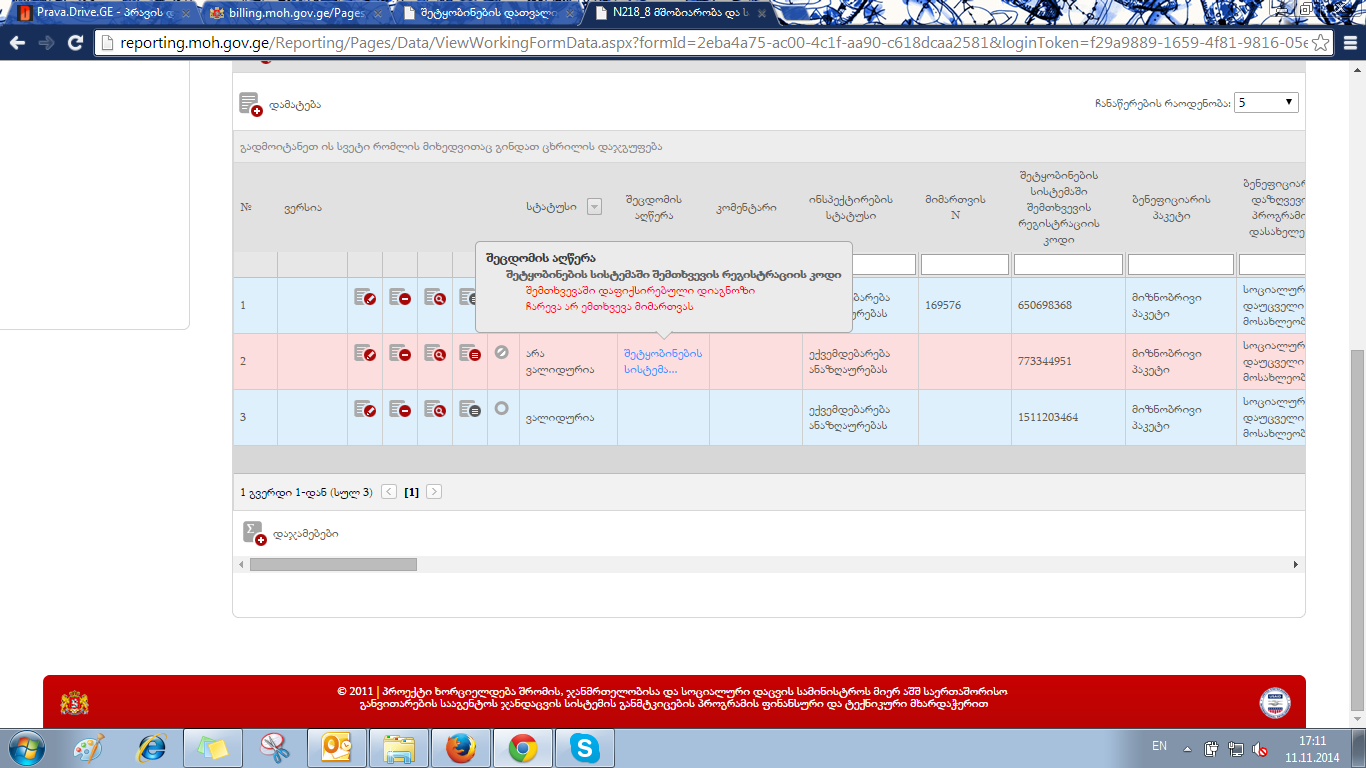Open Skype from the Windows taskbar
This screenshot has height=768, width=1366.
(x=584, y=747)
